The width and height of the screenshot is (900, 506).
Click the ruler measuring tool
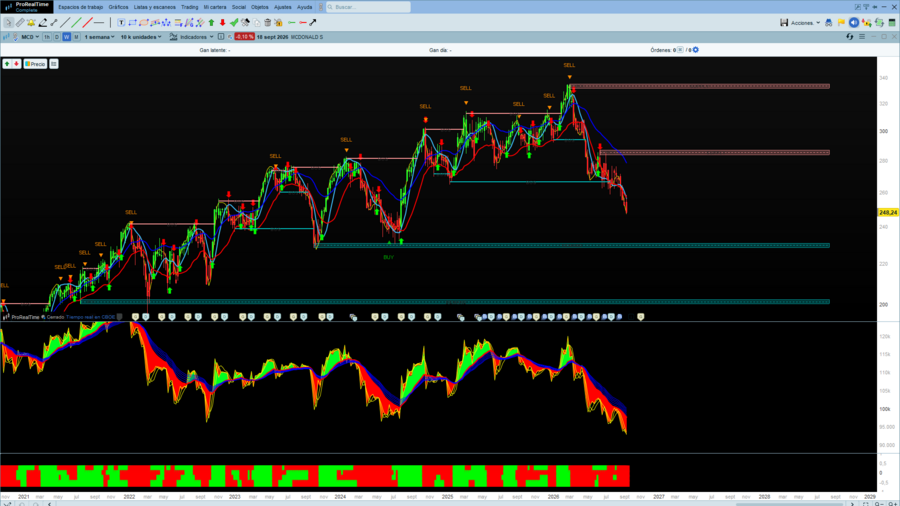20,23
